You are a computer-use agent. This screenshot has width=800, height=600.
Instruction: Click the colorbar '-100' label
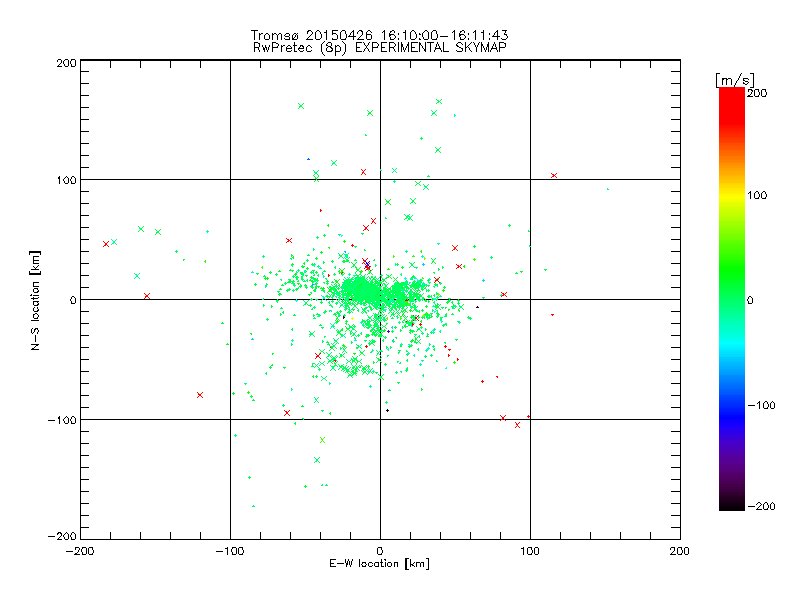click(761, 405)
